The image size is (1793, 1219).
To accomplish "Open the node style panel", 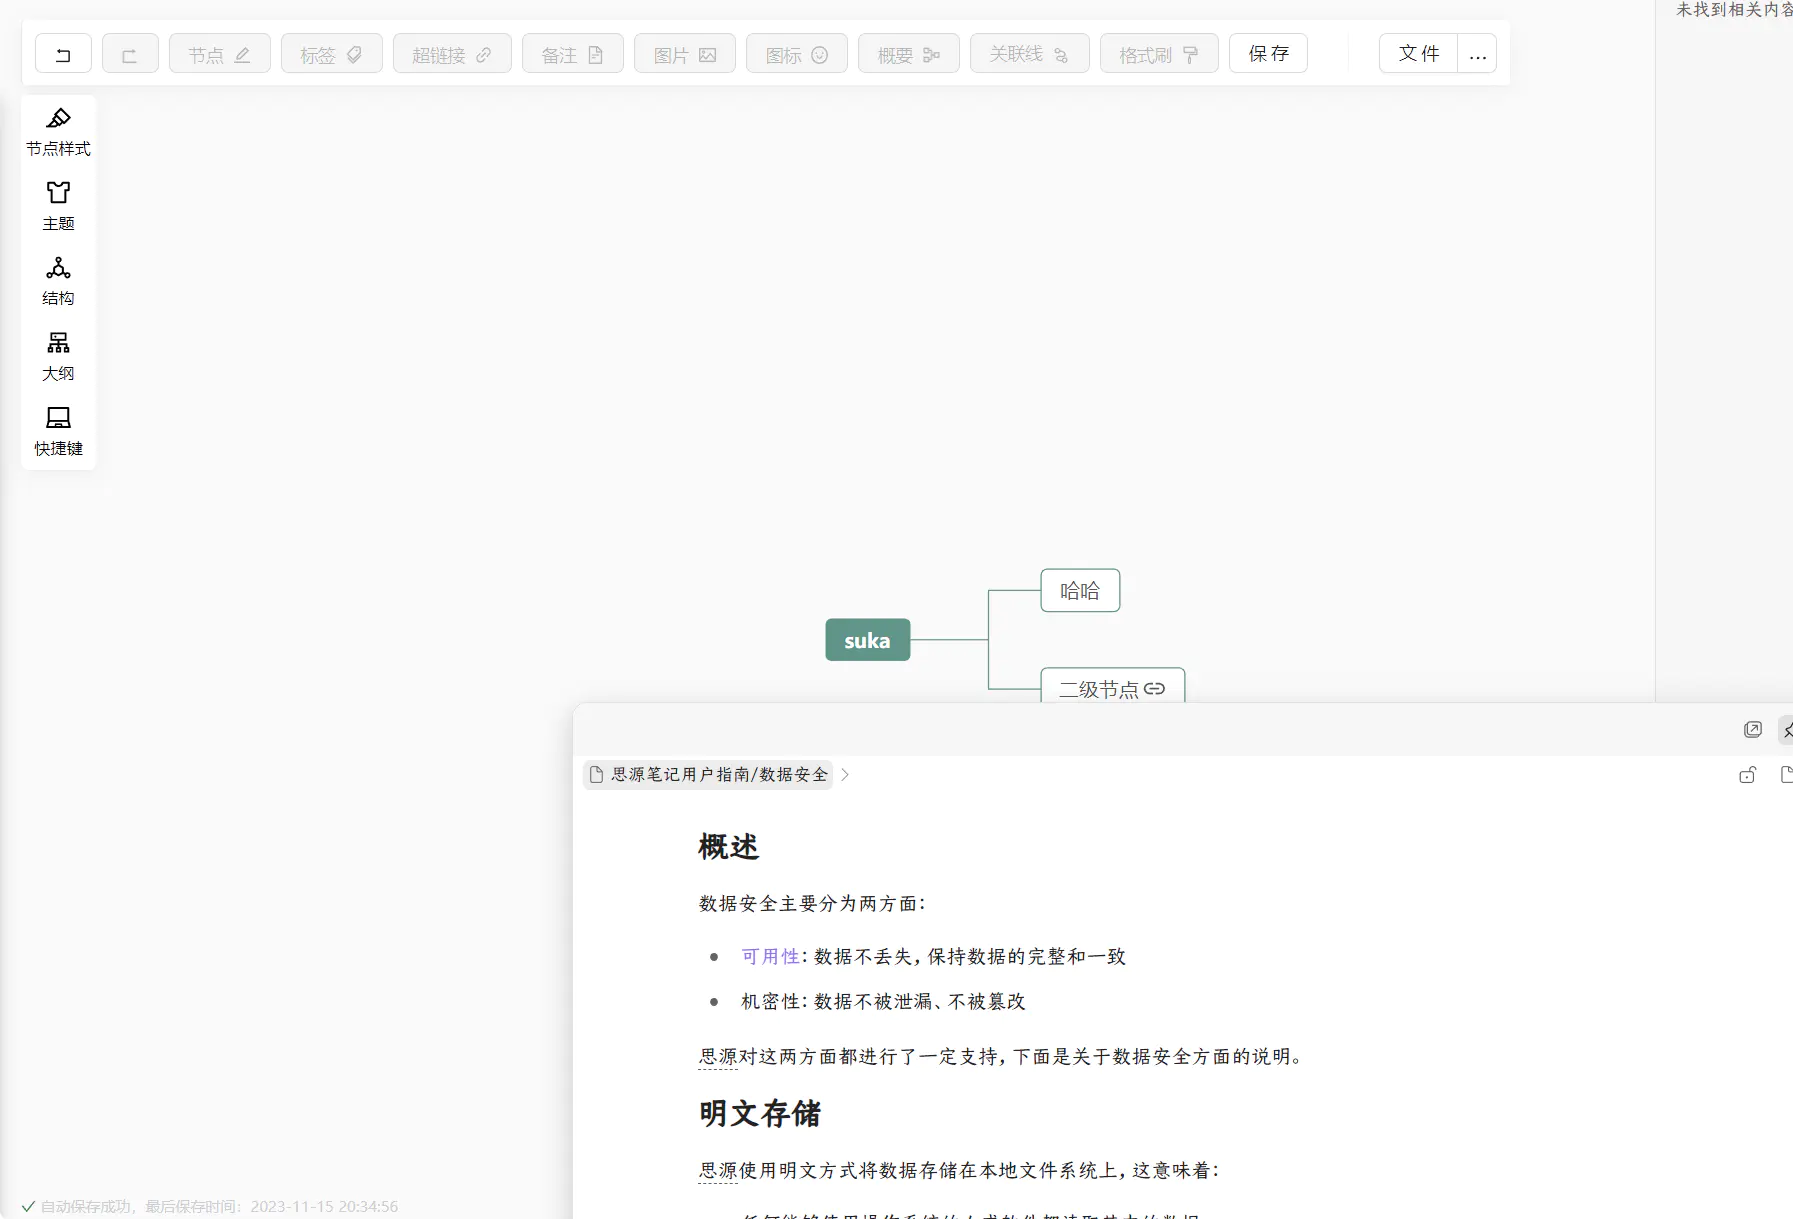I will point(58,132).
